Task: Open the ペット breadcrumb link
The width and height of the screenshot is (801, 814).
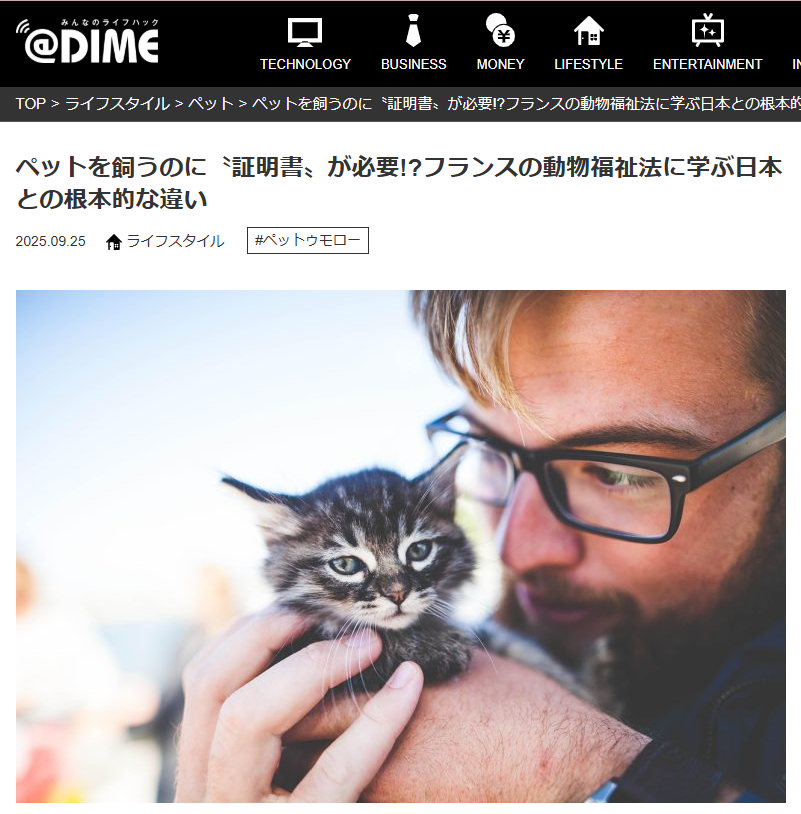Action: [211, 104]
